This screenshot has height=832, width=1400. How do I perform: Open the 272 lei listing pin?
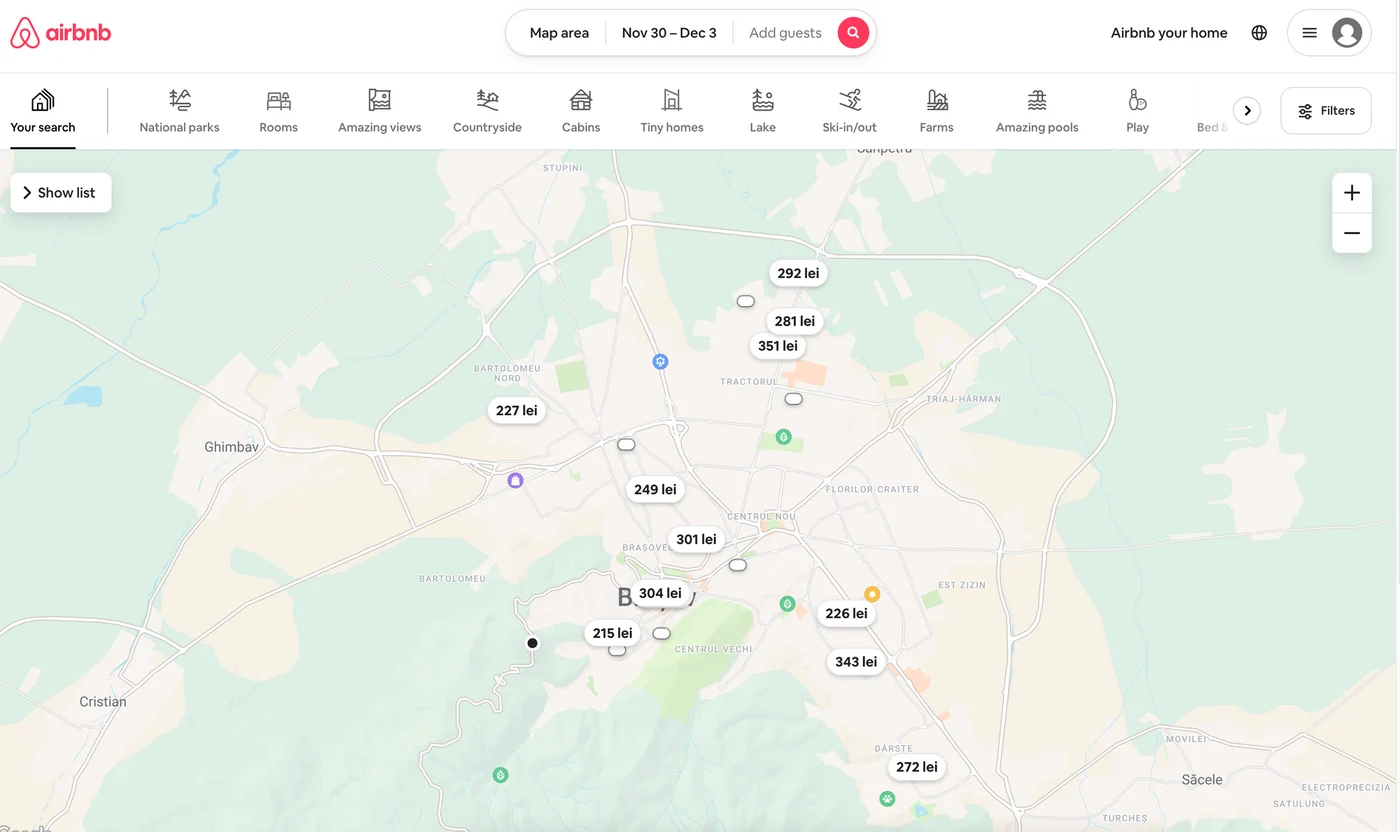[917, 767]
